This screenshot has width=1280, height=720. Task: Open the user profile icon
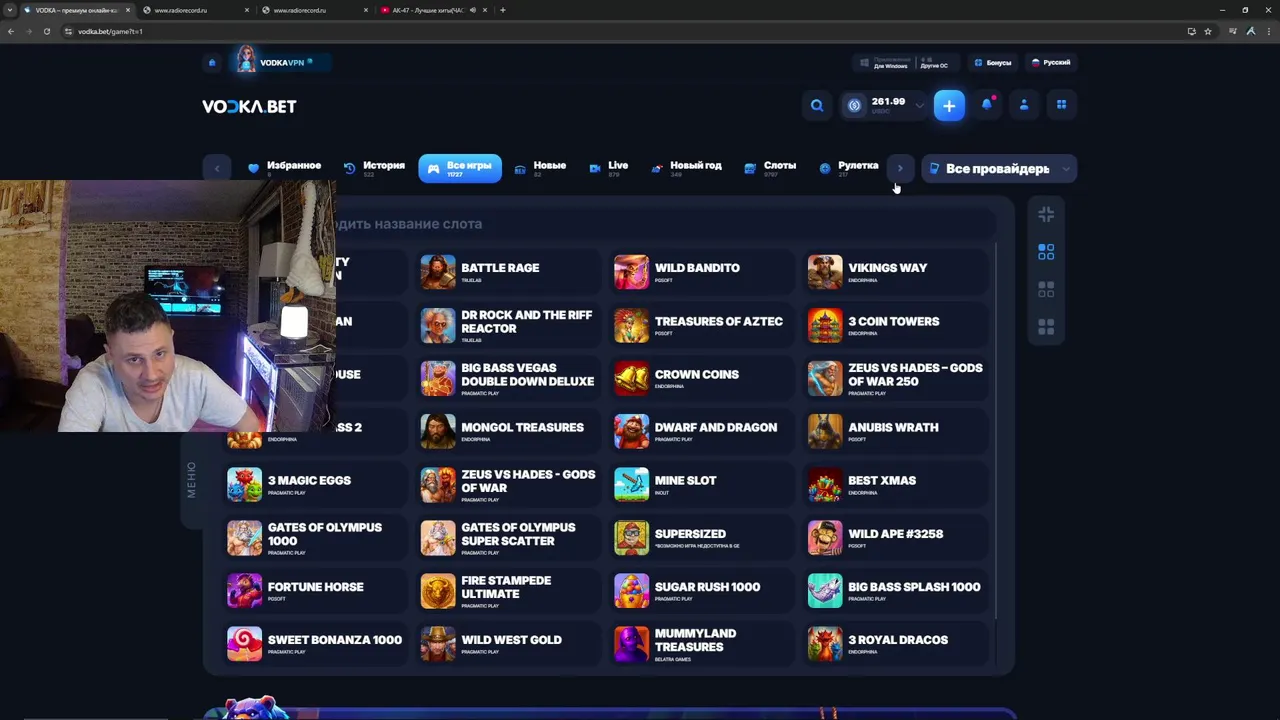(x=1024, y=104)
